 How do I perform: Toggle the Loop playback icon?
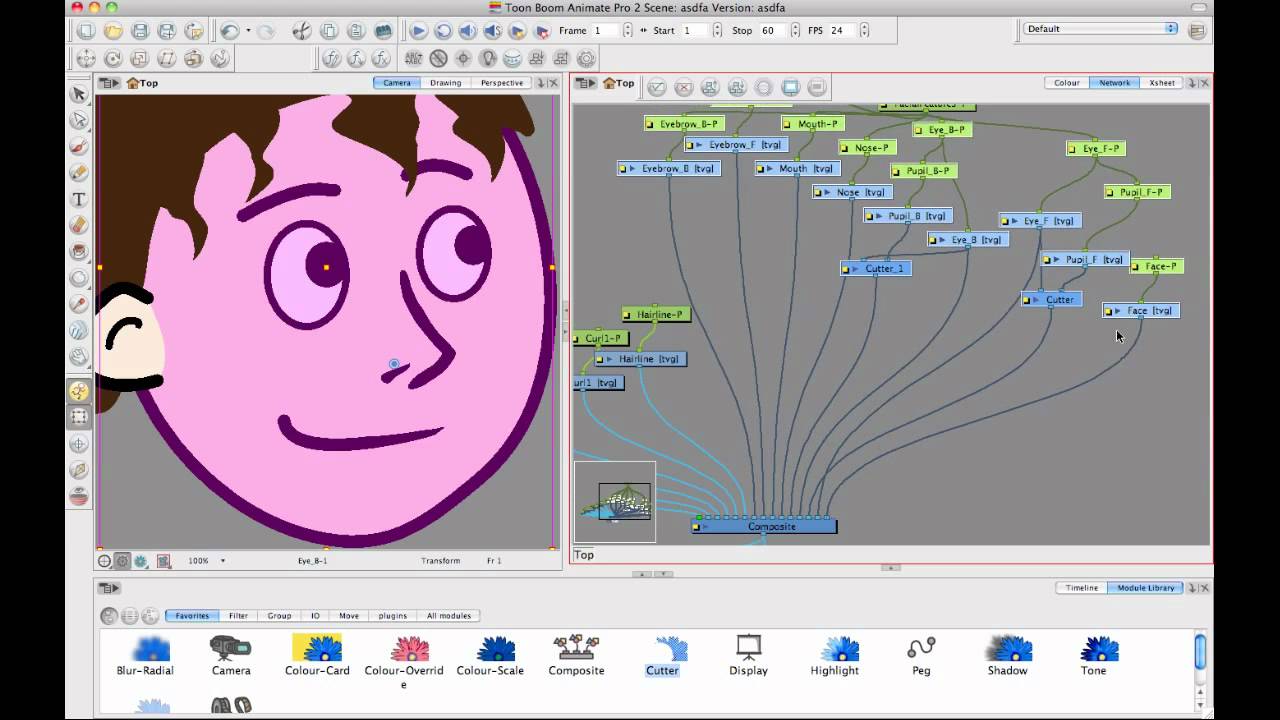tap(443, 31)
